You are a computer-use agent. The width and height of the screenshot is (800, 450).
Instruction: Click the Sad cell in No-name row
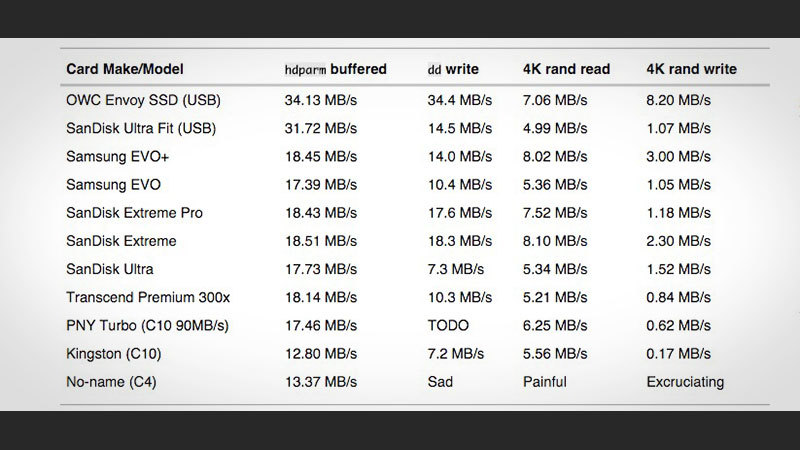438,382
